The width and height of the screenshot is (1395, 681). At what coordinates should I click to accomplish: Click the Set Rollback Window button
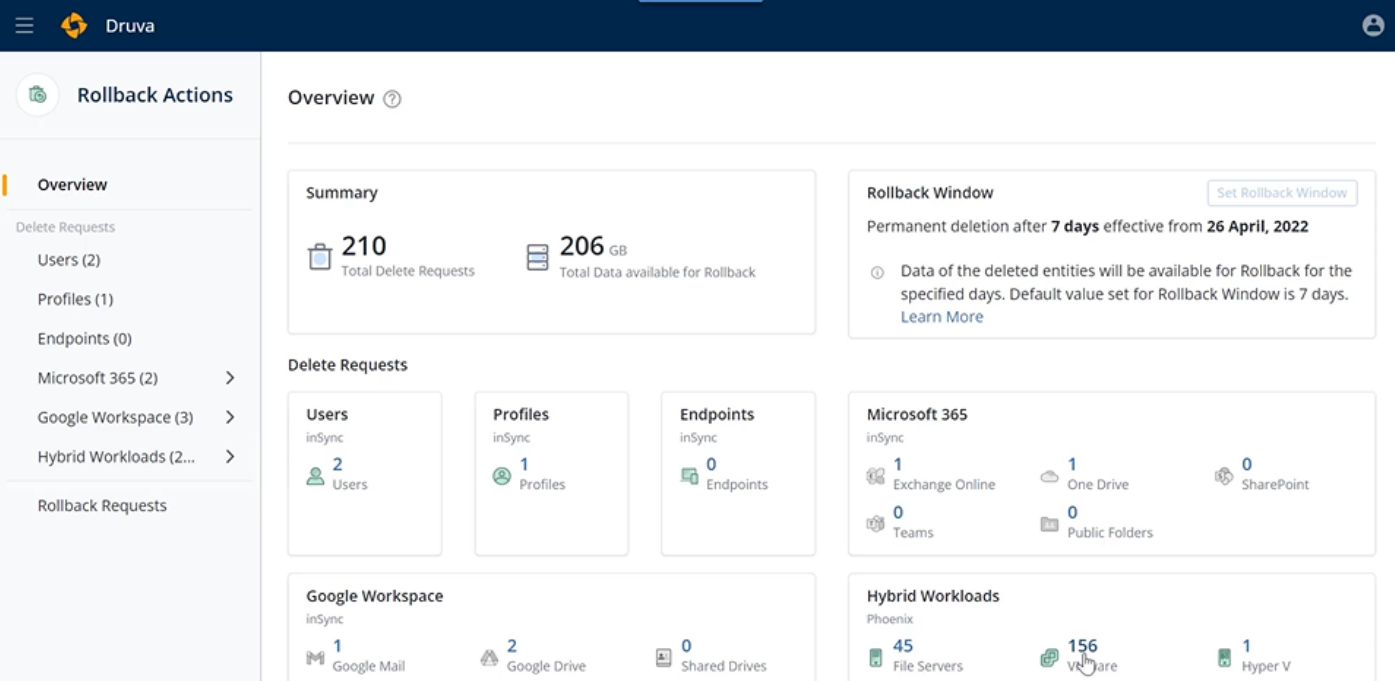(x=1281, y=193)
